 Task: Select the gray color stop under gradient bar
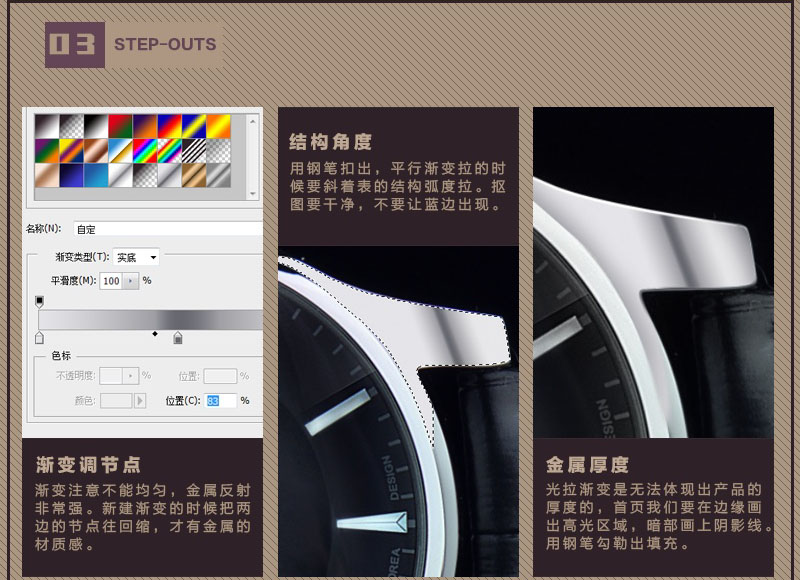[x=178, y=338]
